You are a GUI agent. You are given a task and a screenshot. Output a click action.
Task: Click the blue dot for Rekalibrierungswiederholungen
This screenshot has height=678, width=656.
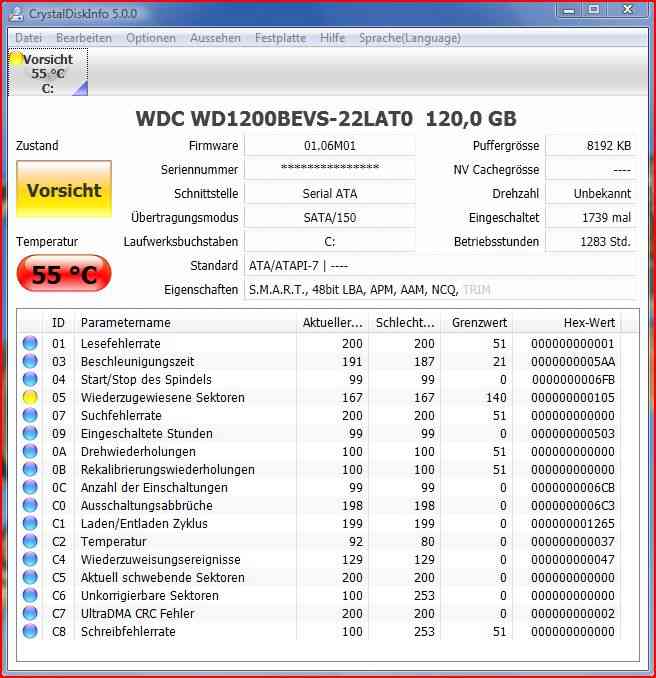click(30, 469)
